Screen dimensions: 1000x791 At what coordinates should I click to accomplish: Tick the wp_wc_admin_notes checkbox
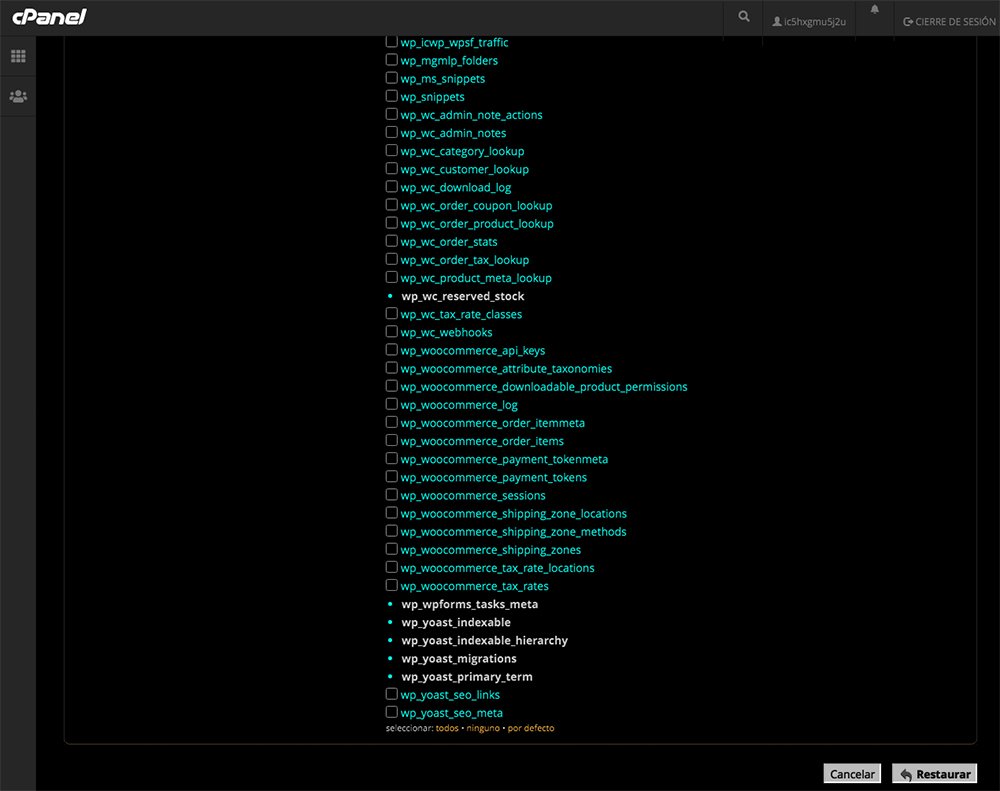pyautogui.click(x=392, y=132)
